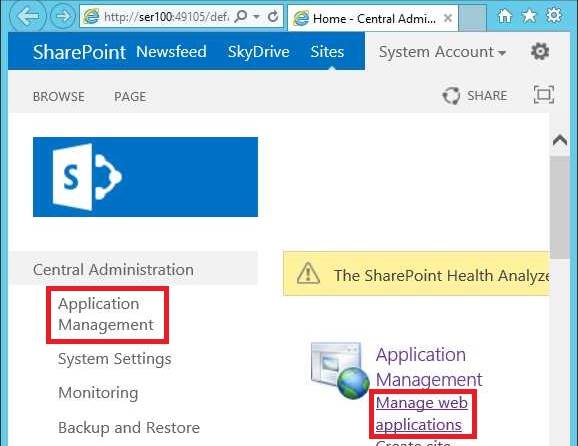Open the SharePoint settings gear
Screen dimensions: 578x446
(x=540, y=51)
